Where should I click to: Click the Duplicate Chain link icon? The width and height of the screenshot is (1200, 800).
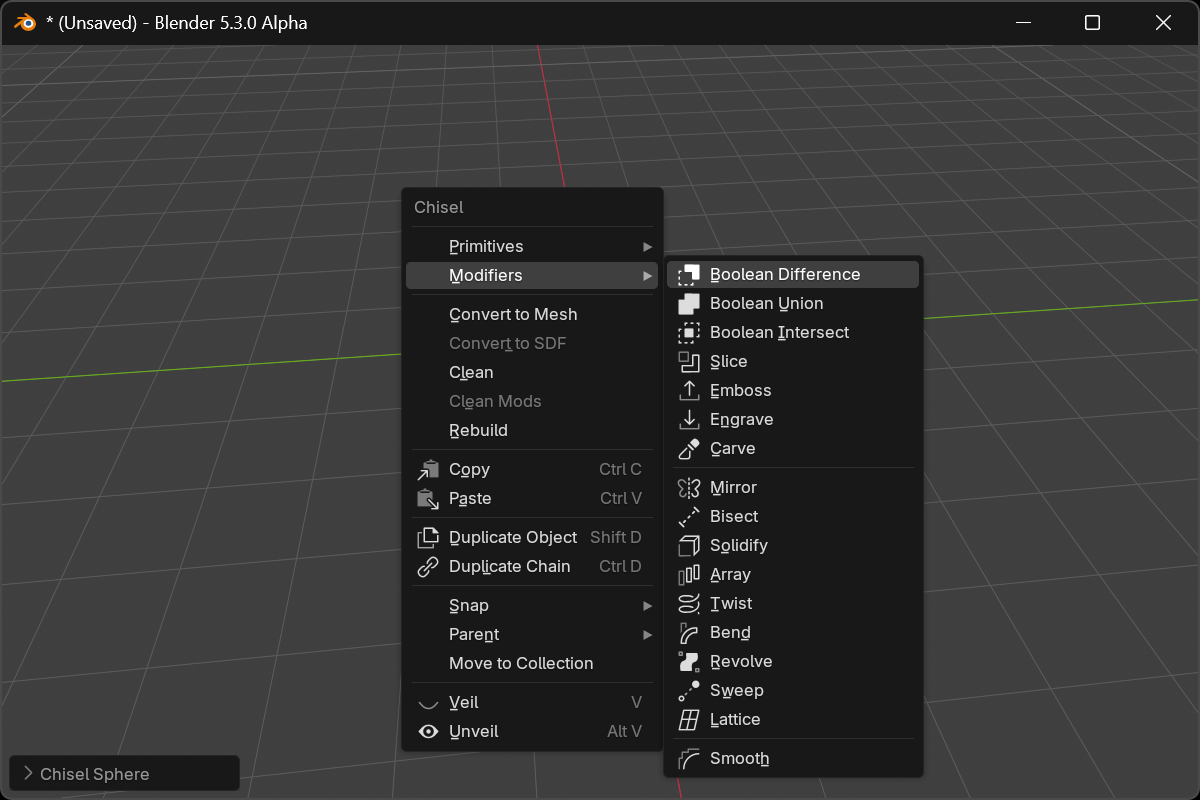pos(428,567)
